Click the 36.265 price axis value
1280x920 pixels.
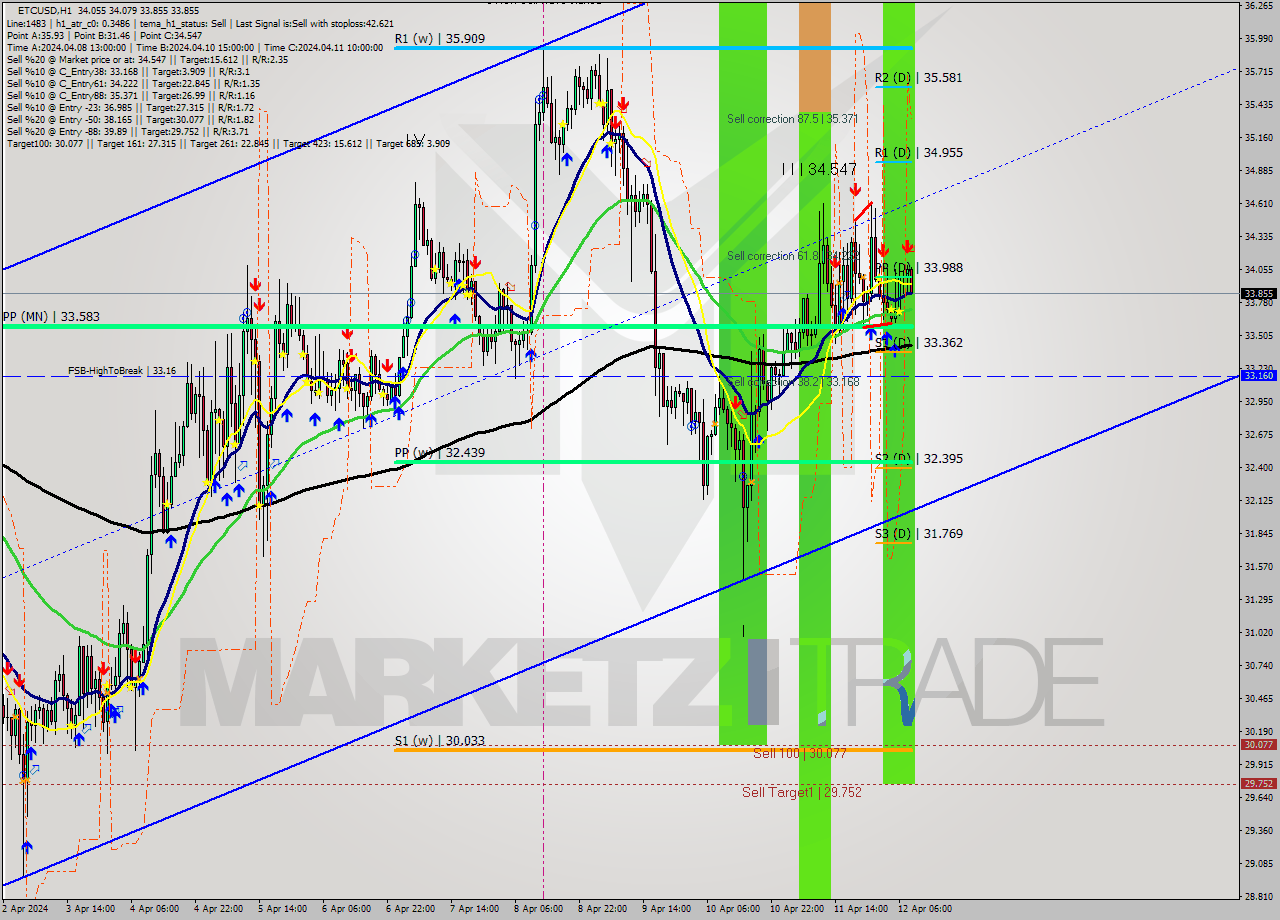click(x=1258, y=6)
